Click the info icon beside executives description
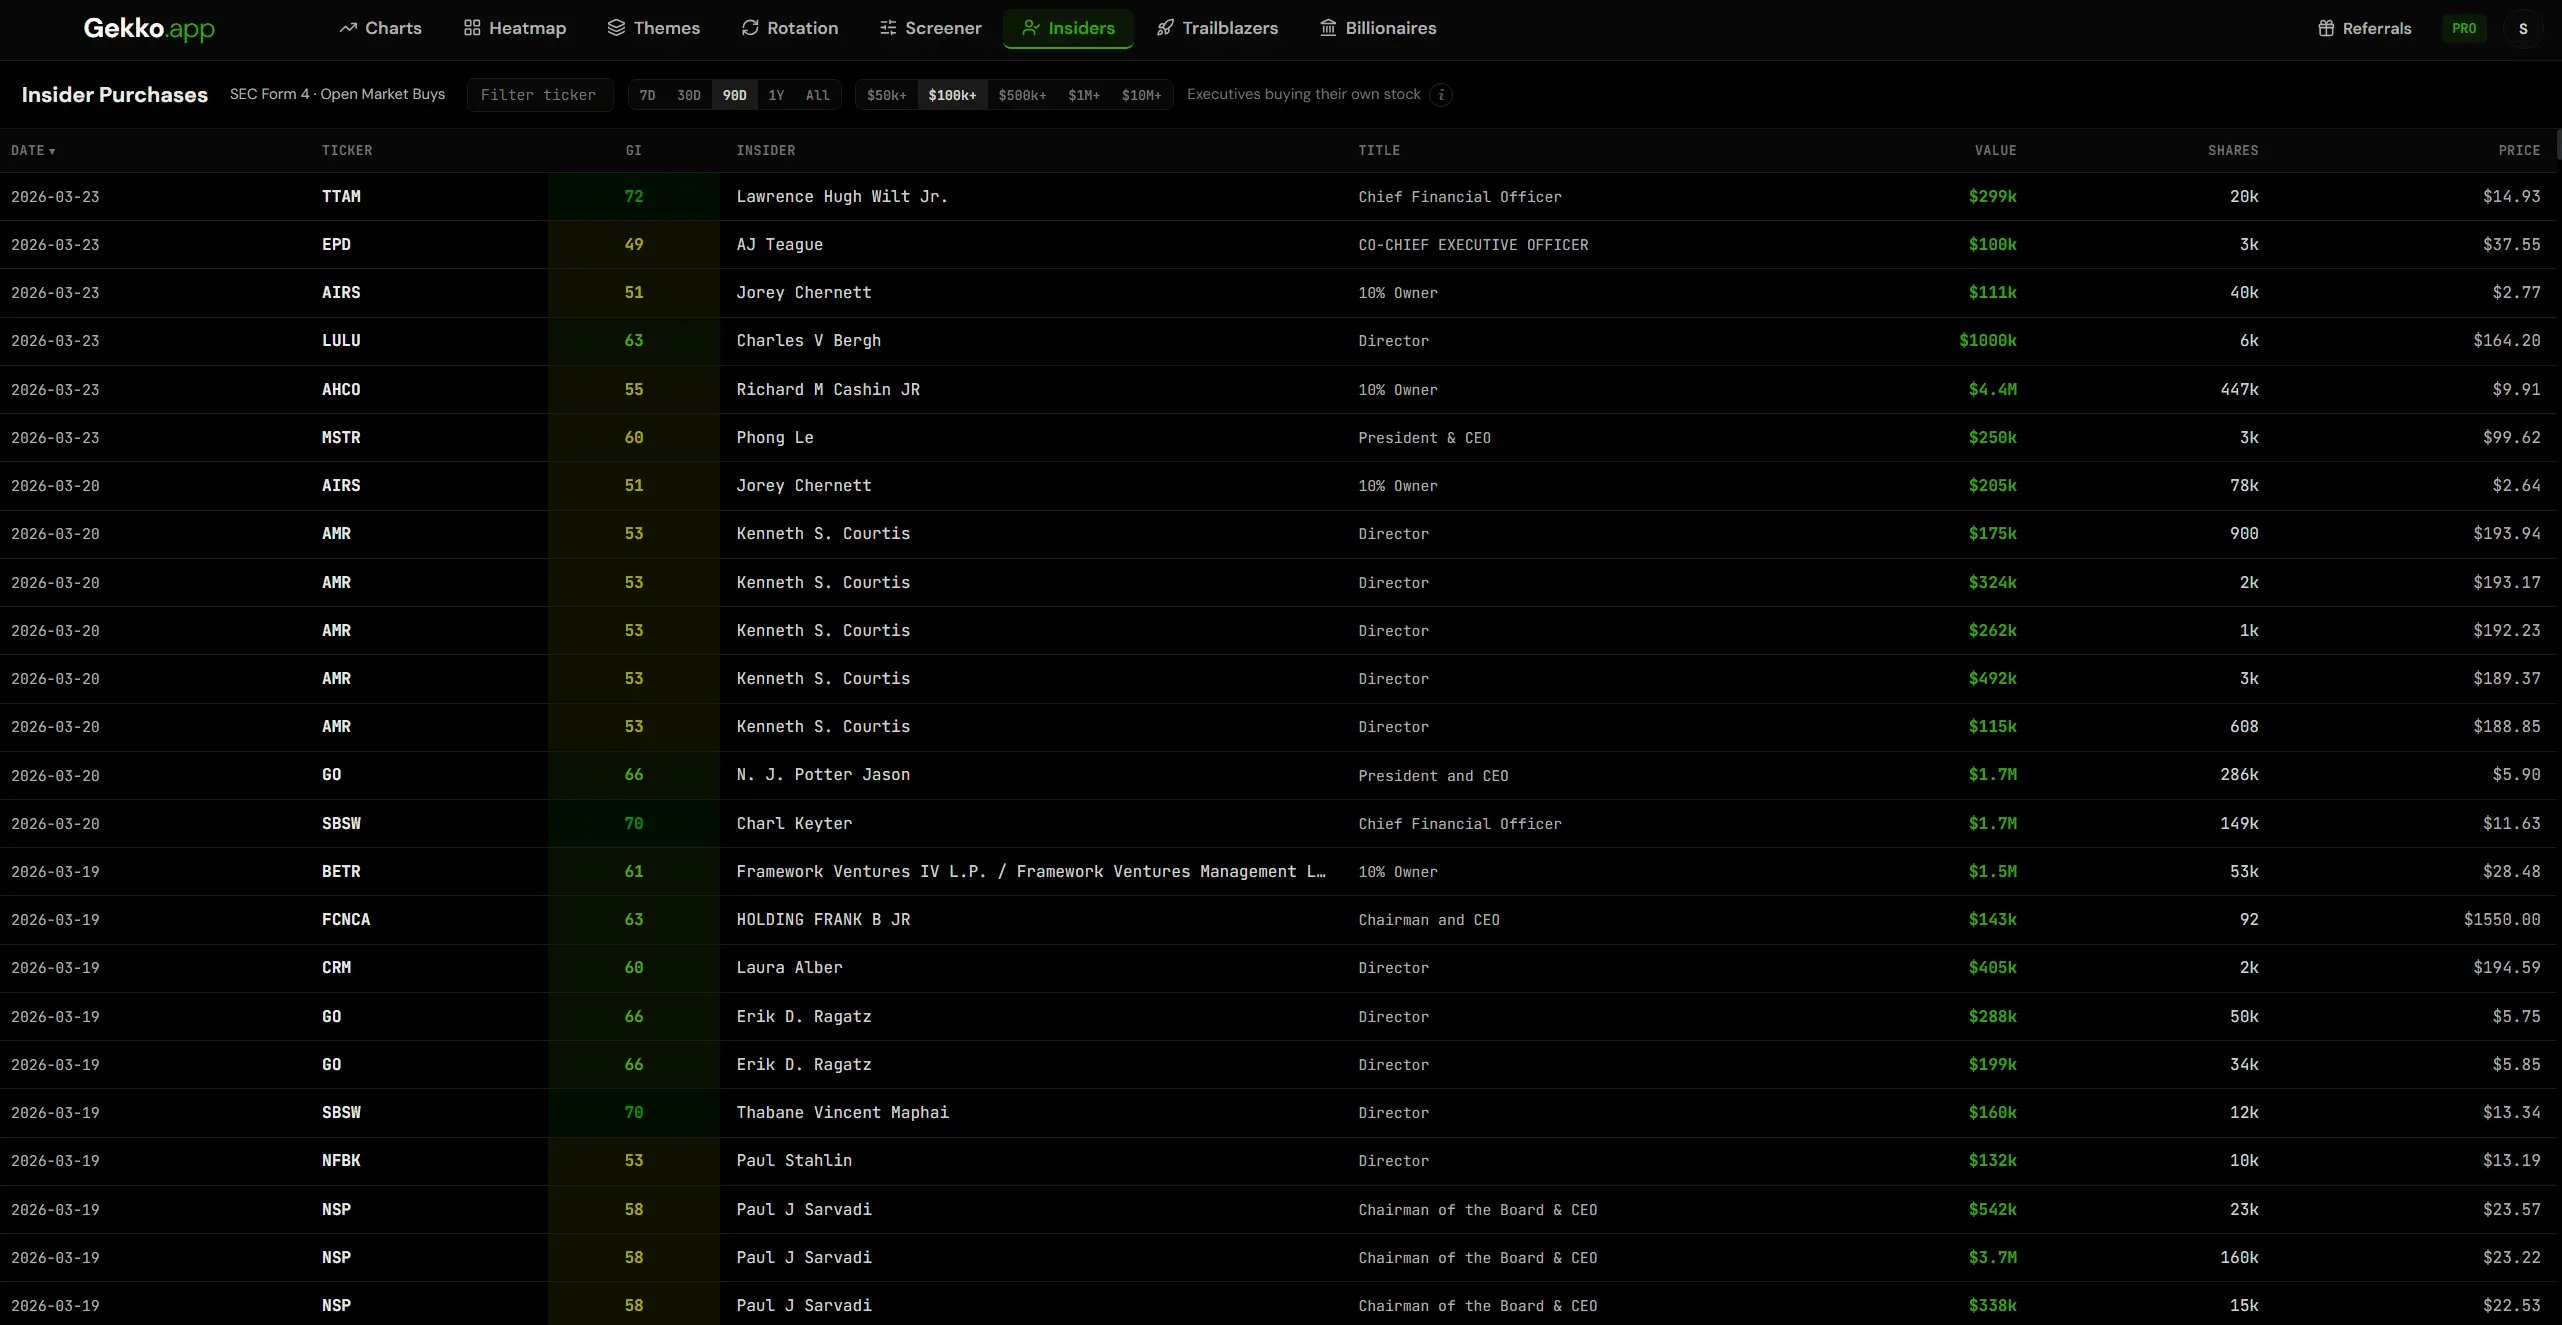2562x1325 pixels. pyautogui.click(x=1441, y=95)
